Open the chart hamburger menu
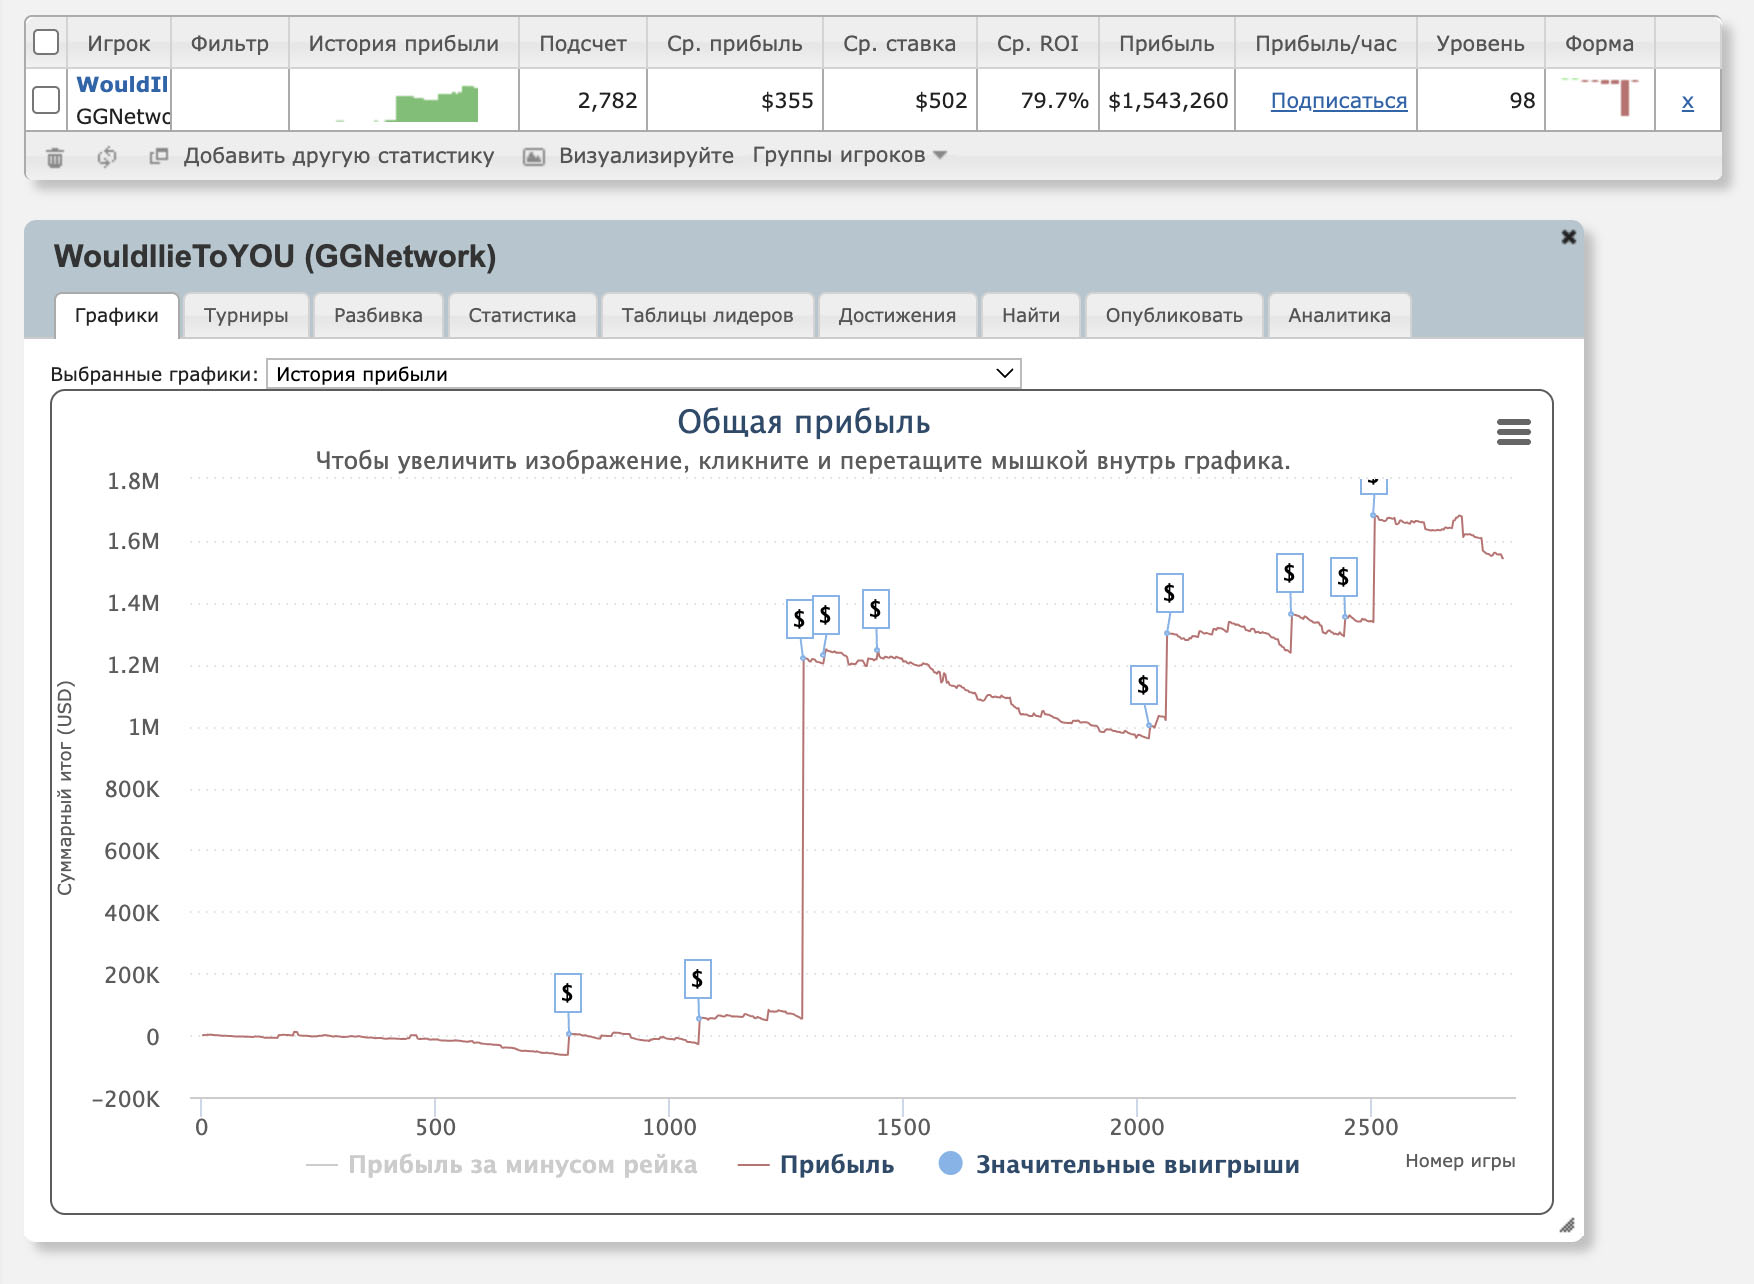1754x1284 pixels. (x=1513, y=432)
